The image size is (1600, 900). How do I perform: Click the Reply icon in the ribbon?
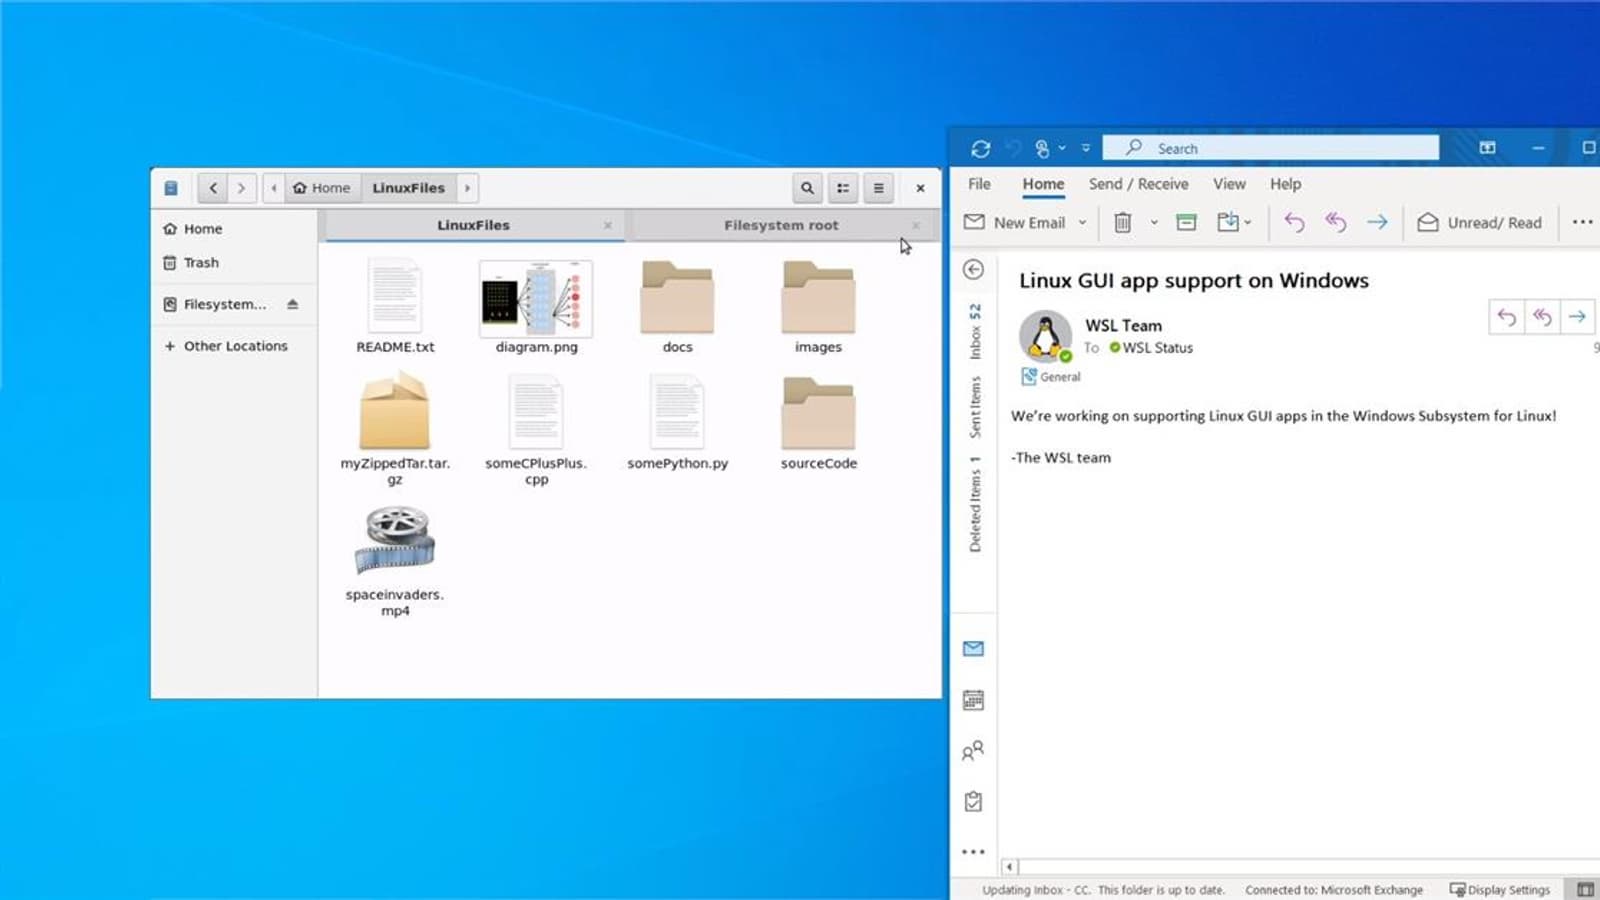click(1294, 223)
